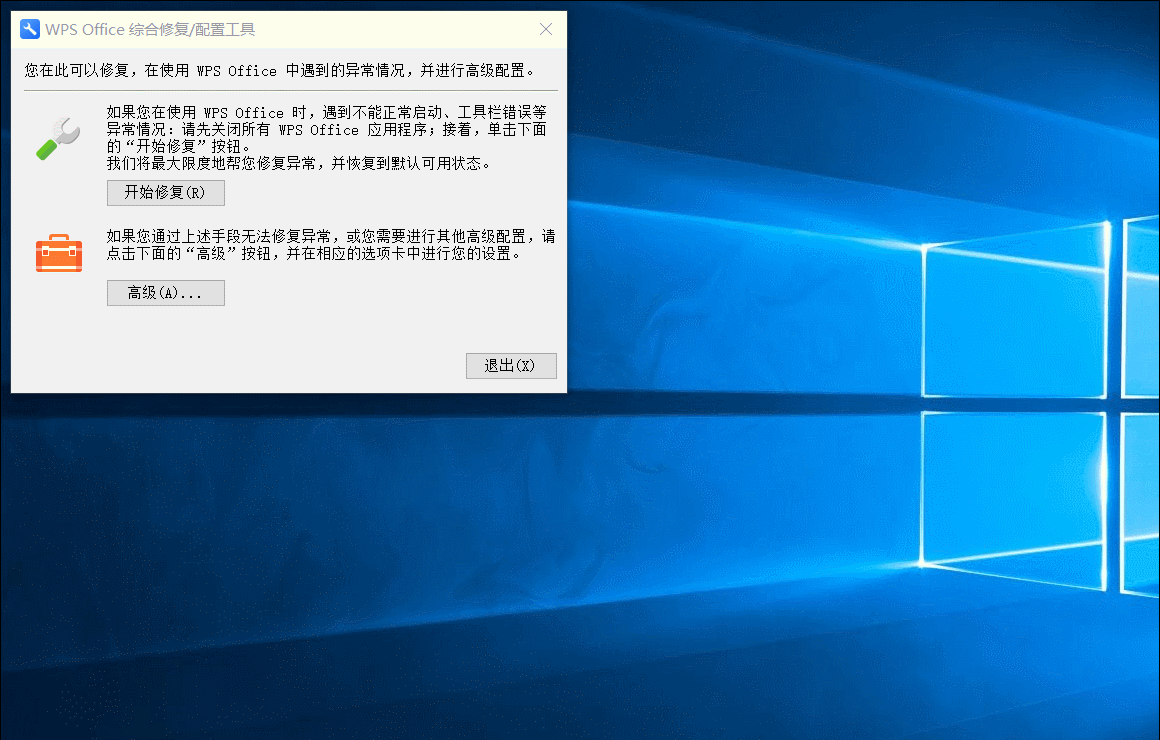The image size is (1160, 740).
Task: Click the WPS wrench icon in the title bar
Action: [x=30, y=30]
